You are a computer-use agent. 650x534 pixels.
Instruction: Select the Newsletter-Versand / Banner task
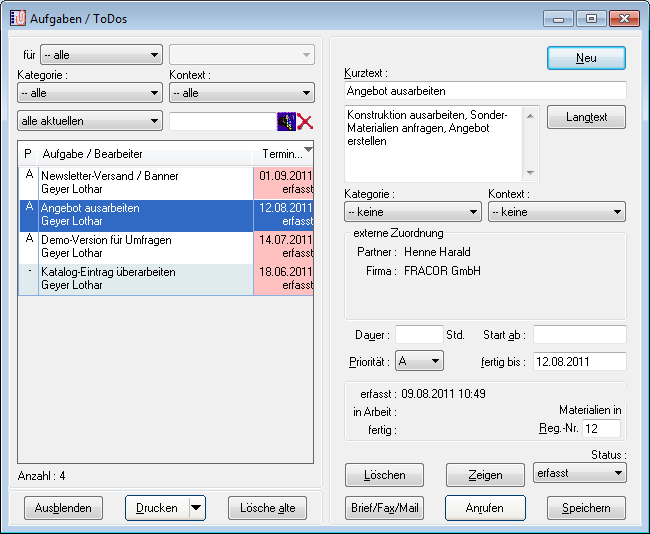pos(135,182)
